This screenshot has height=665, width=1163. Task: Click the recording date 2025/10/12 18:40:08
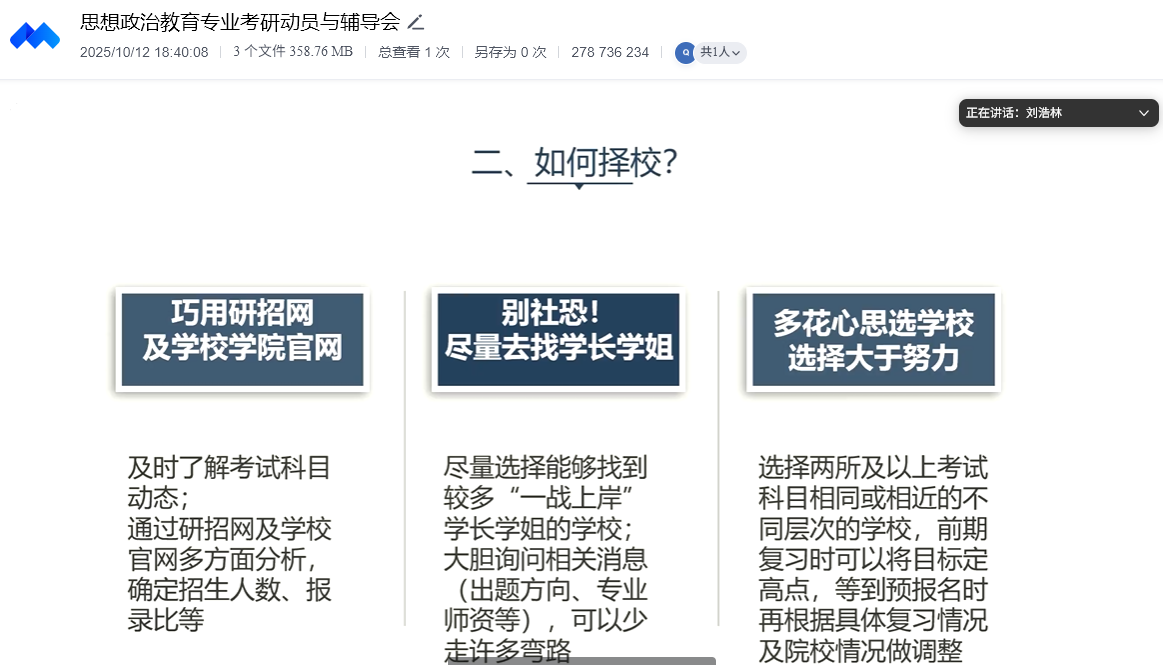(144, 52)
